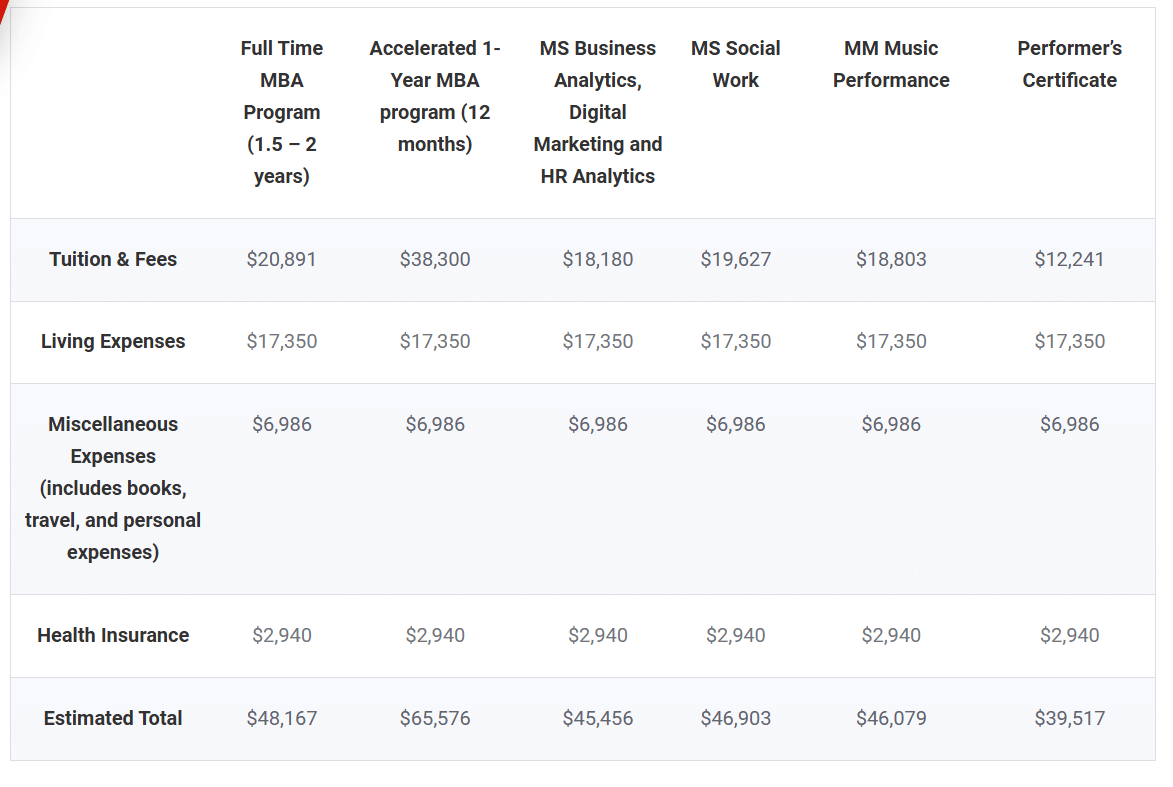This screenshot has height=787, width=1173.
Task: Click the $18,180 tuition cell
Action: [x=598, y=259]
